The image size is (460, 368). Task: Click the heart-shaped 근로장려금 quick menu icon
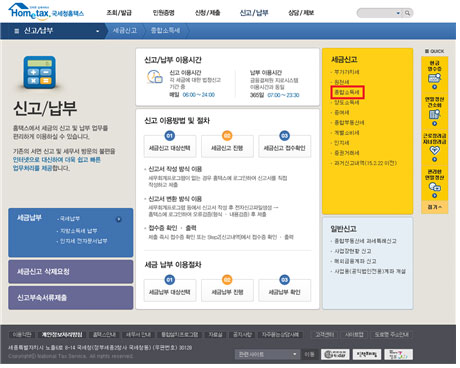click(434, 151)
